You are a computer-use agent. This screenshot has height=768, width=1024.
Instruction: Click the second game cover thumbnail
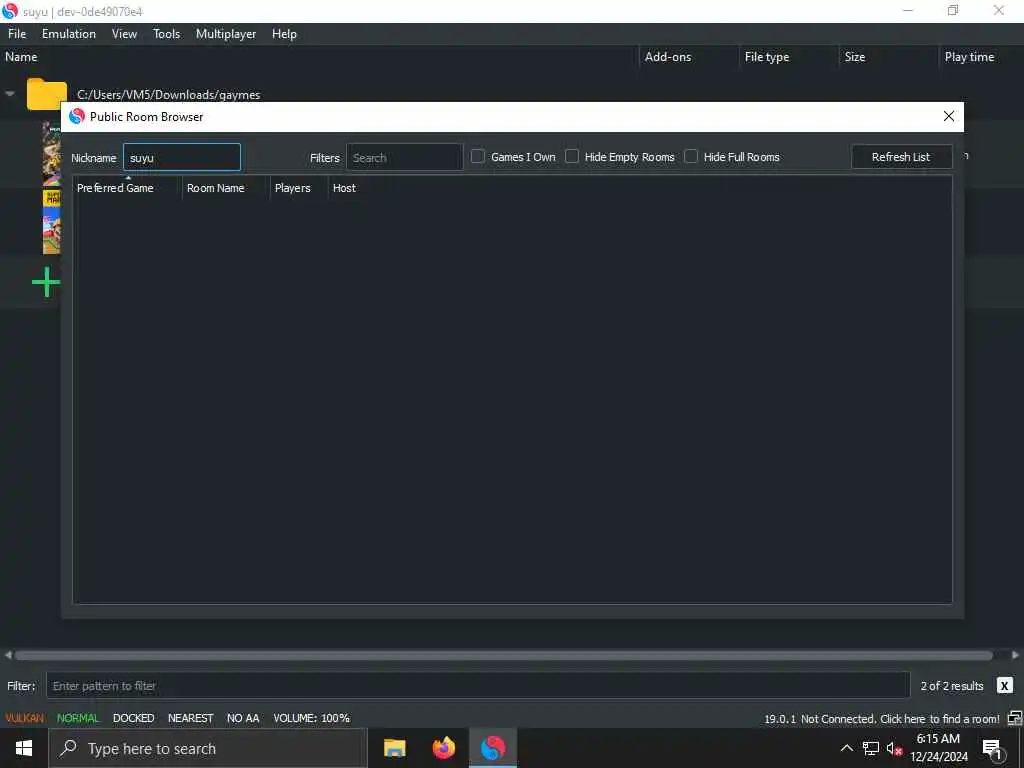click(x=52, y=222)
